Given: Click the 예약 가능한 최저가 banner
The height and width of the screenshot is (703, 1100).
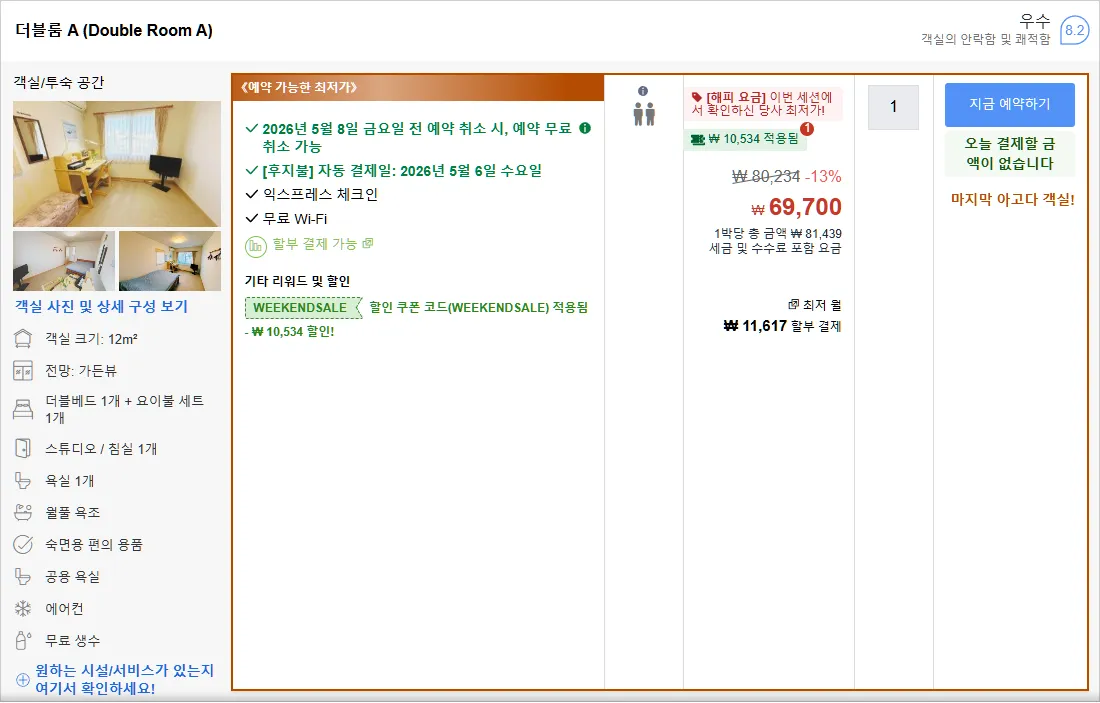Looking at the screenshot, I should coord(418,87).
